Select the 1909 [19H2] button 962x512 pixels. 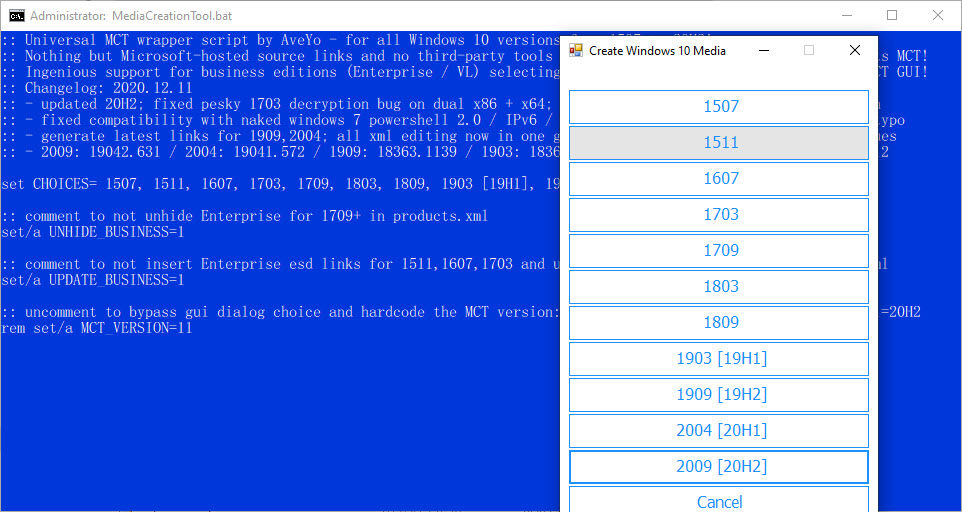point(718,395)
